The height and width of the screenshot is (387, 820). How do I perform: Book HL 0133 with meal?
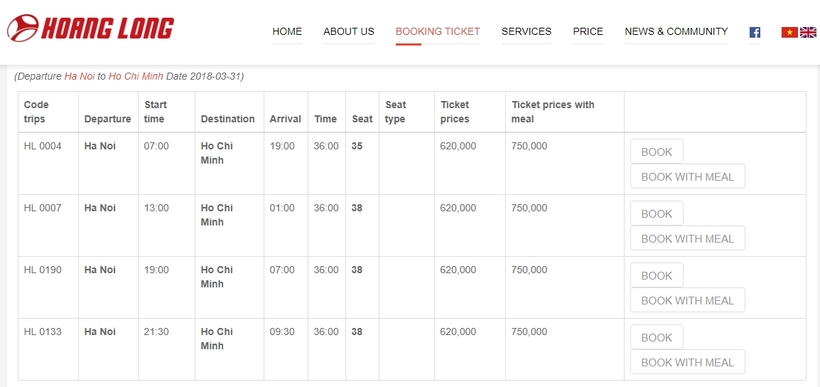[688, 362]
